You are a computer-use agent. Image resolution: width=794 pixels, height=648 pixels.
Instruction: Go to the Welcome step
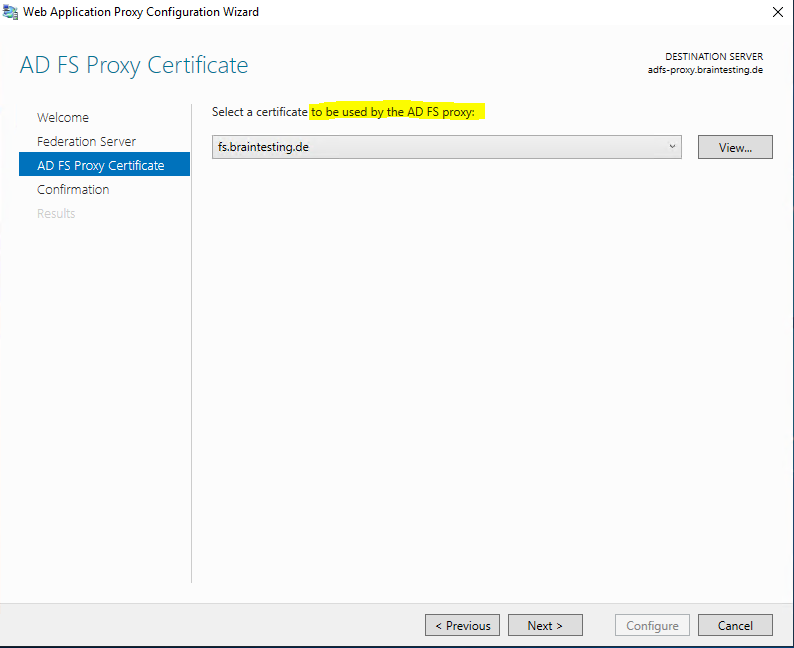pyautogui.click(x=63, y=117)
